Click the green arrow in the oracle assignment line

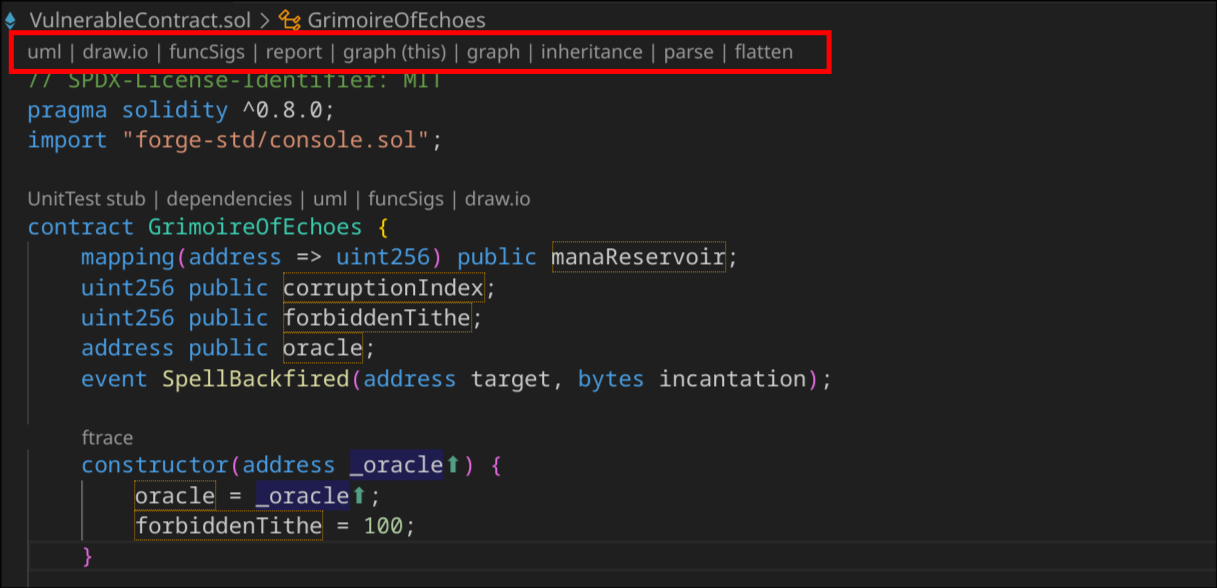(x=359, y=496)
